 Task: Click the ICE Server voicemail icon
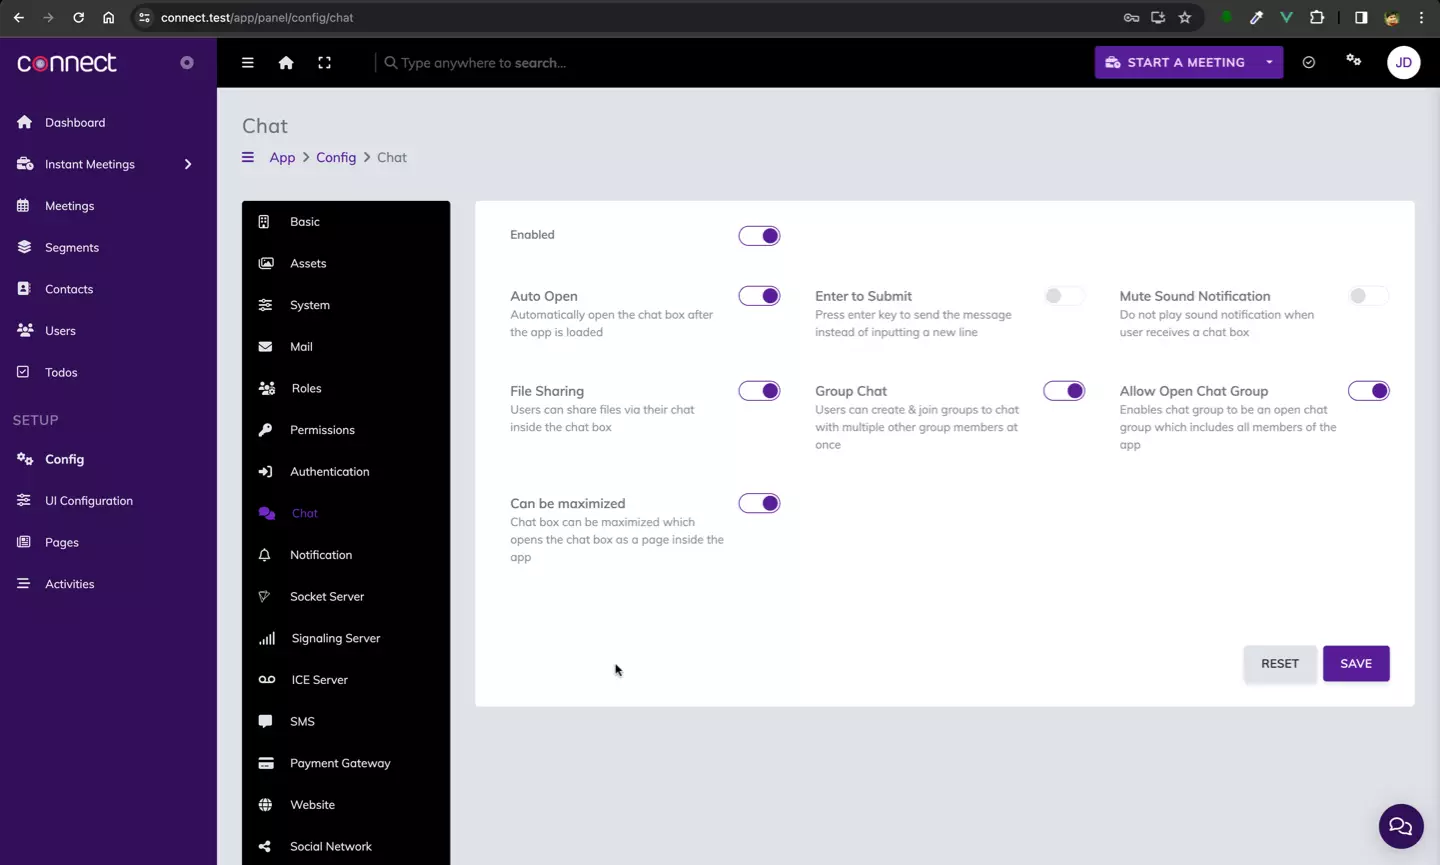(x=267, y=680)
